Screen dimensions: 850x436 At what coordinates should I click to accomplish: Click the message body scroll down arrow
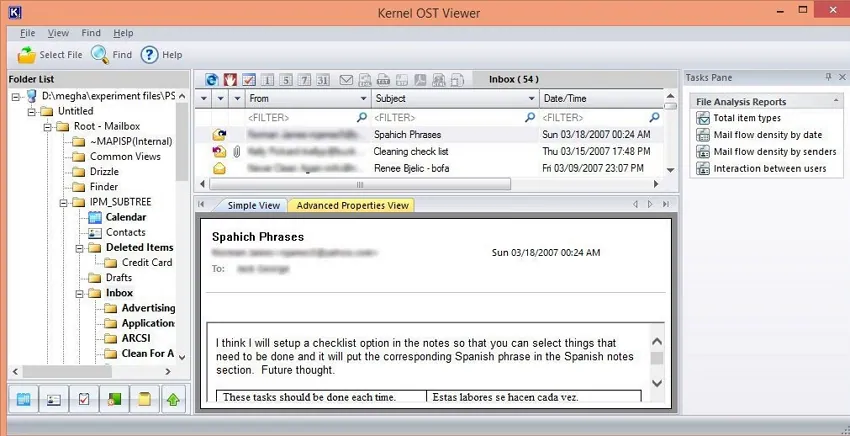point(656,383)
